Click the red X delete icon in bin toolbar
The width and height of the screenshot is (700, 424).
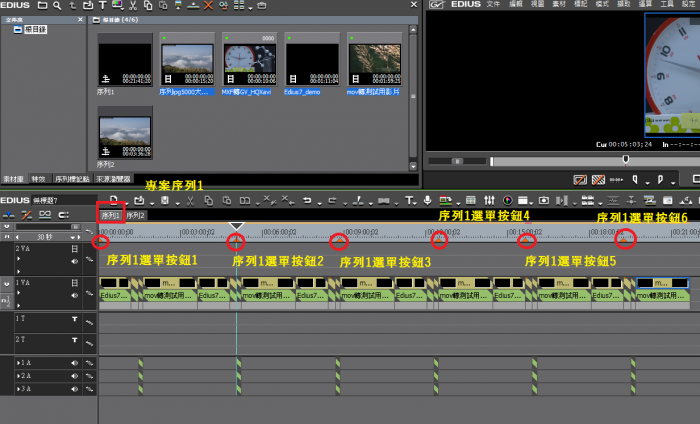208,6
